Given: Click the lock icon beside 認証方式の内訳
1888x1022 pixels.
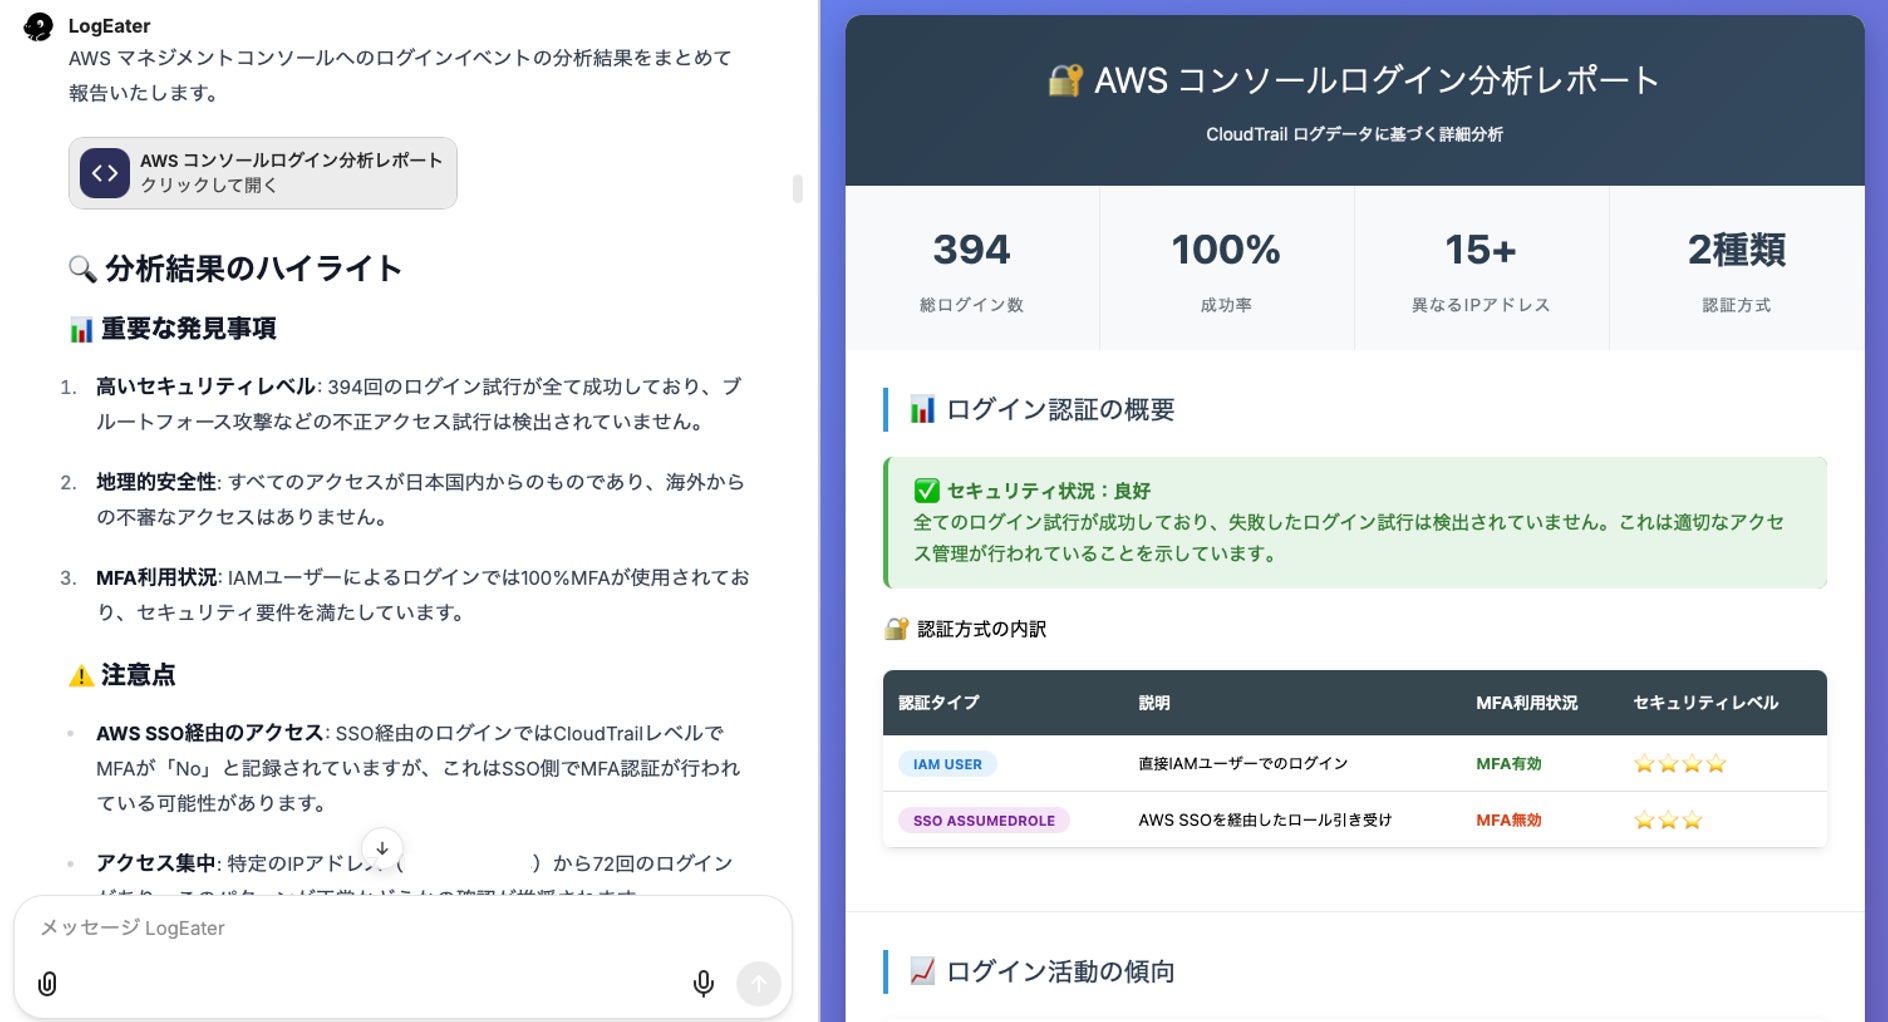Looking at the screenshot, I should [x=896, y=629].
